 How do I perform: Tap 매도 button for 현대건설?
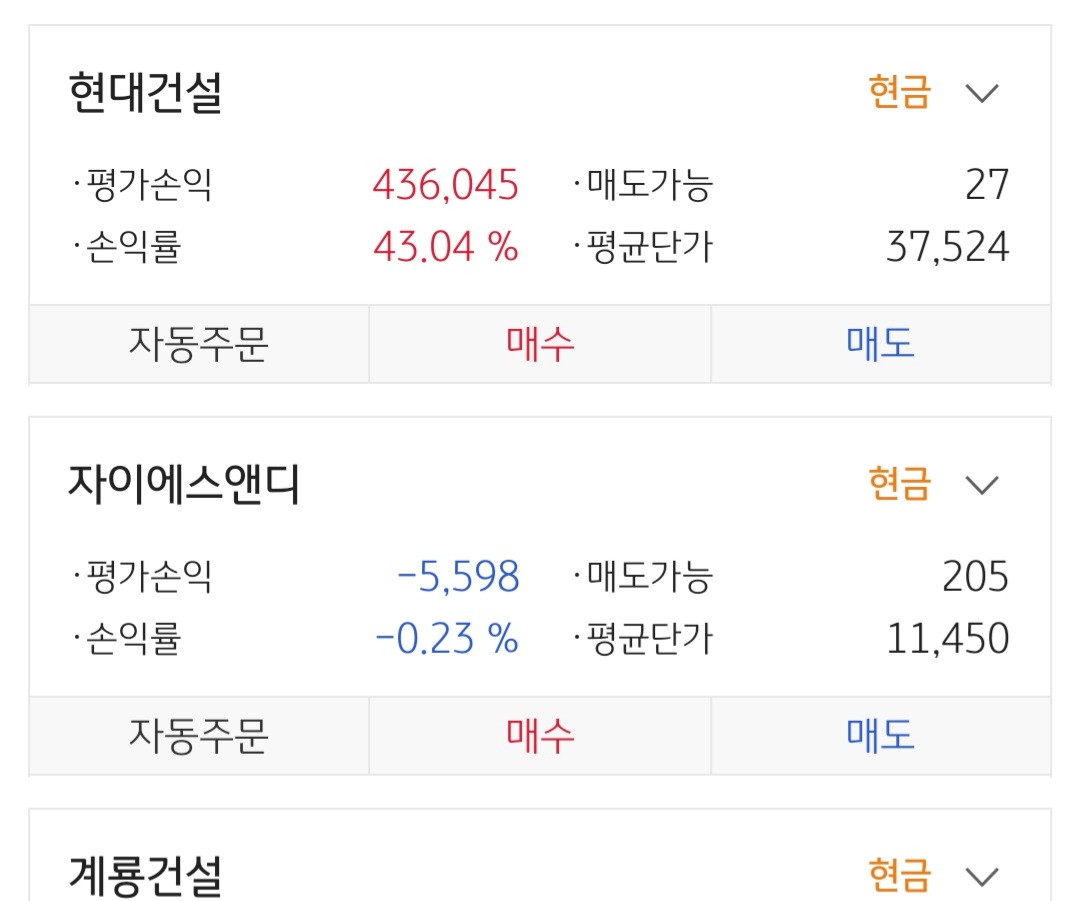880,344
